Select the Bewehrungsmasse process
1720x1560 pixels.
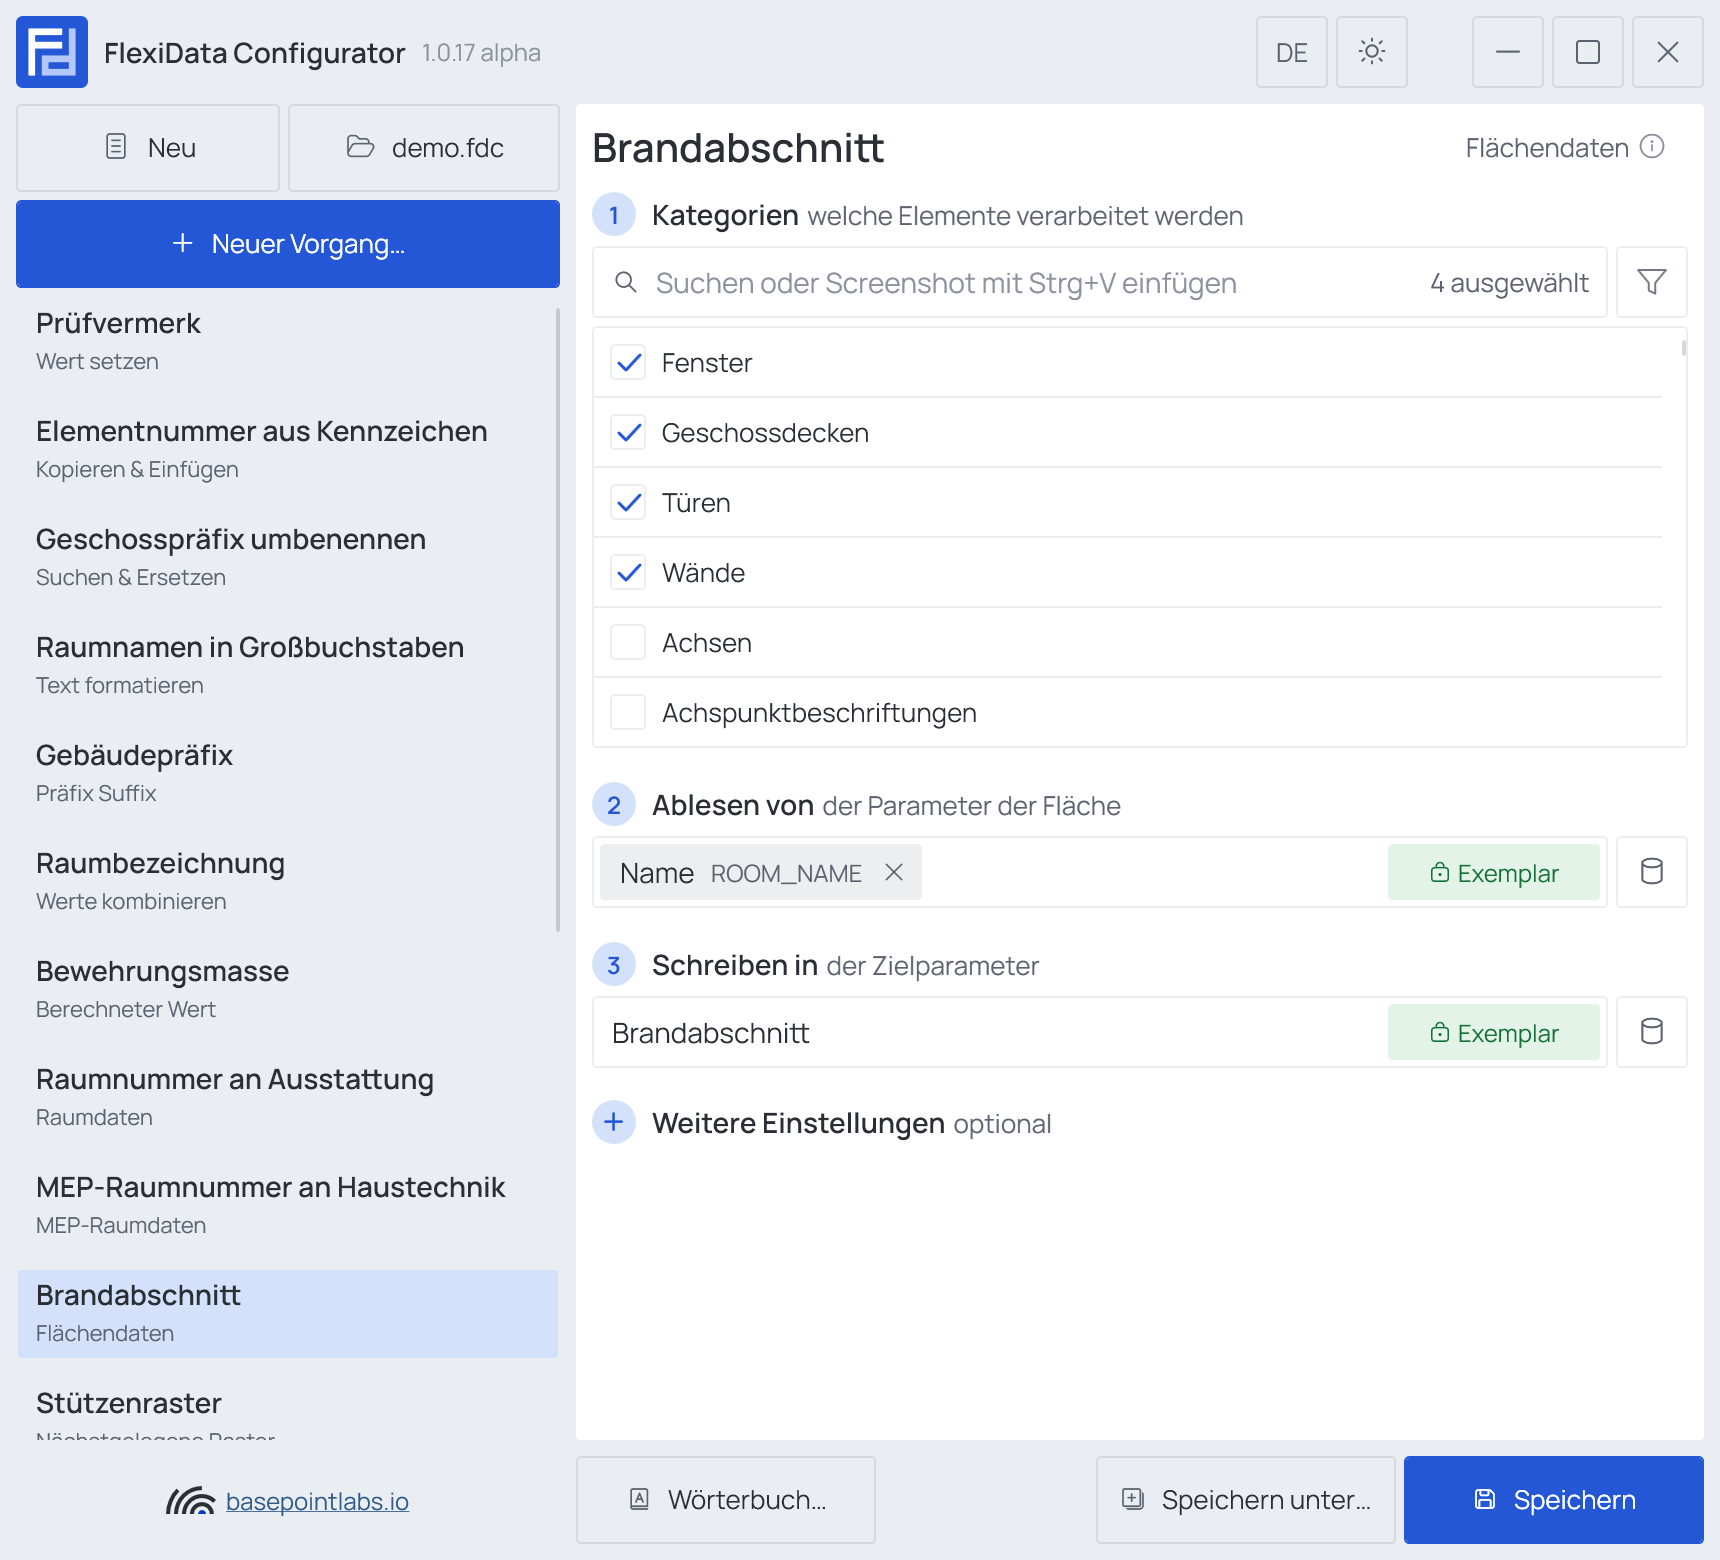coord(287,990)
